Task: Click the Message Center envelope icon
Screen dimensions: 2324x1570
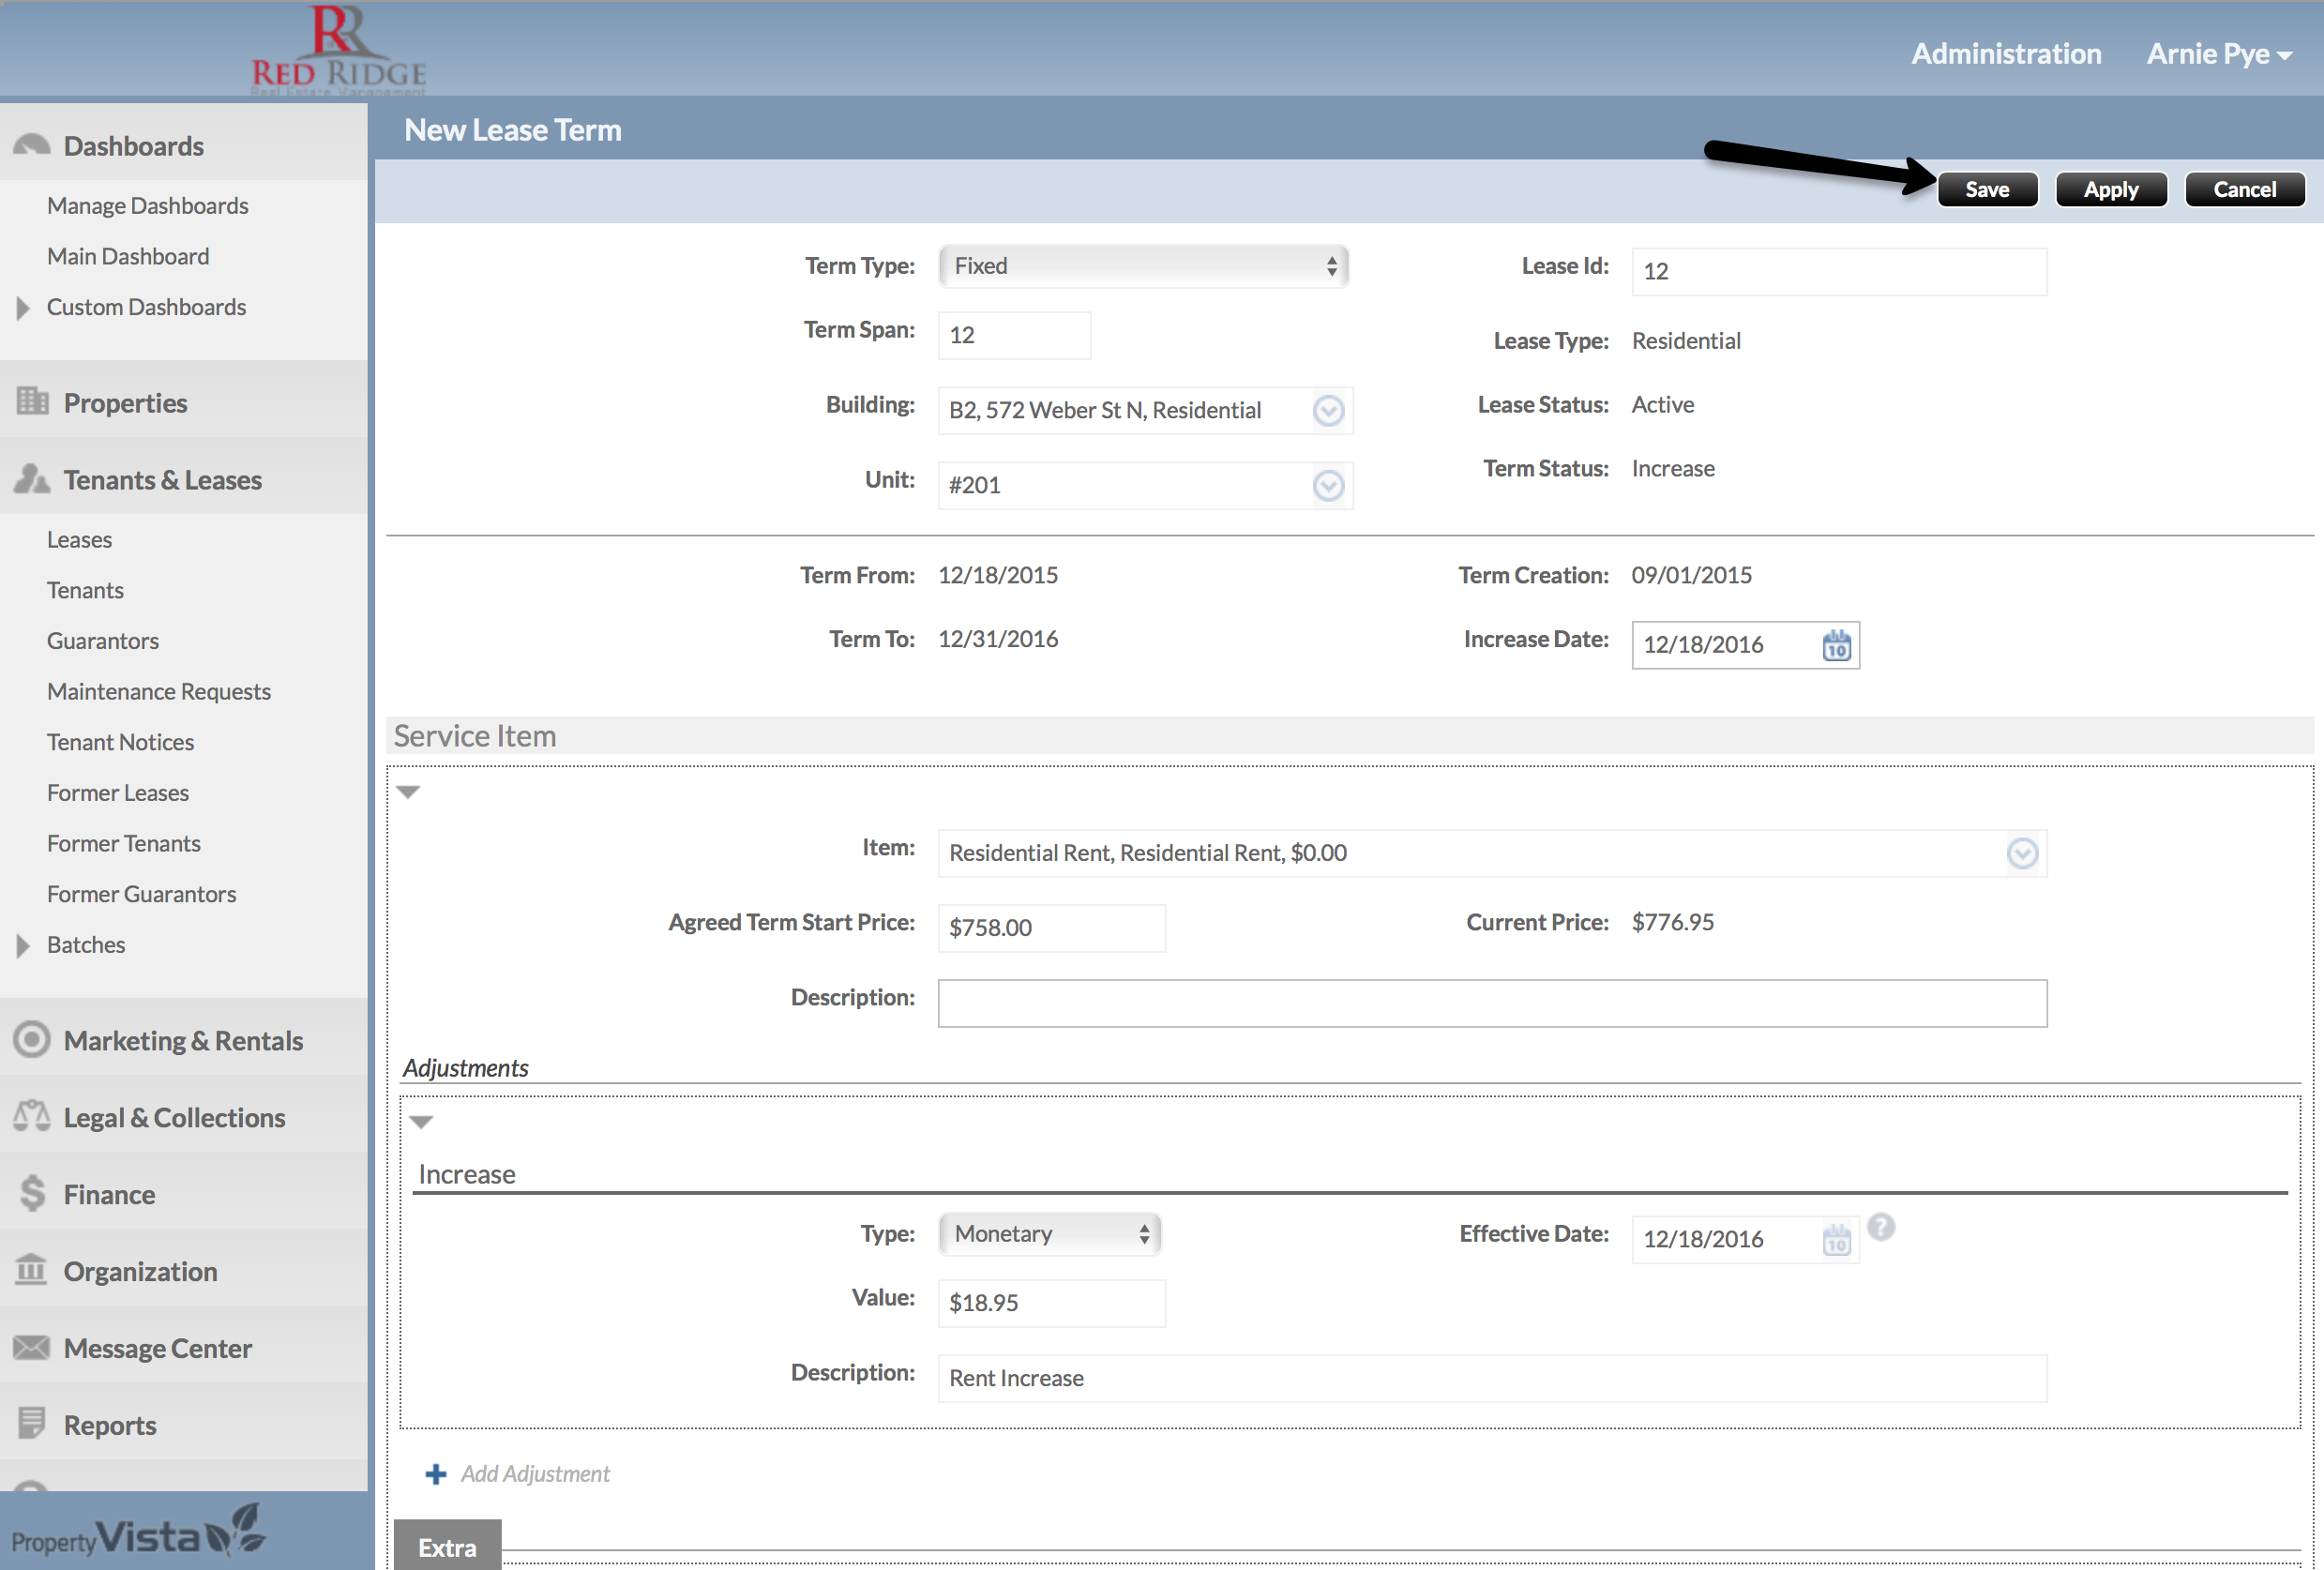Action: point(32,1348)
